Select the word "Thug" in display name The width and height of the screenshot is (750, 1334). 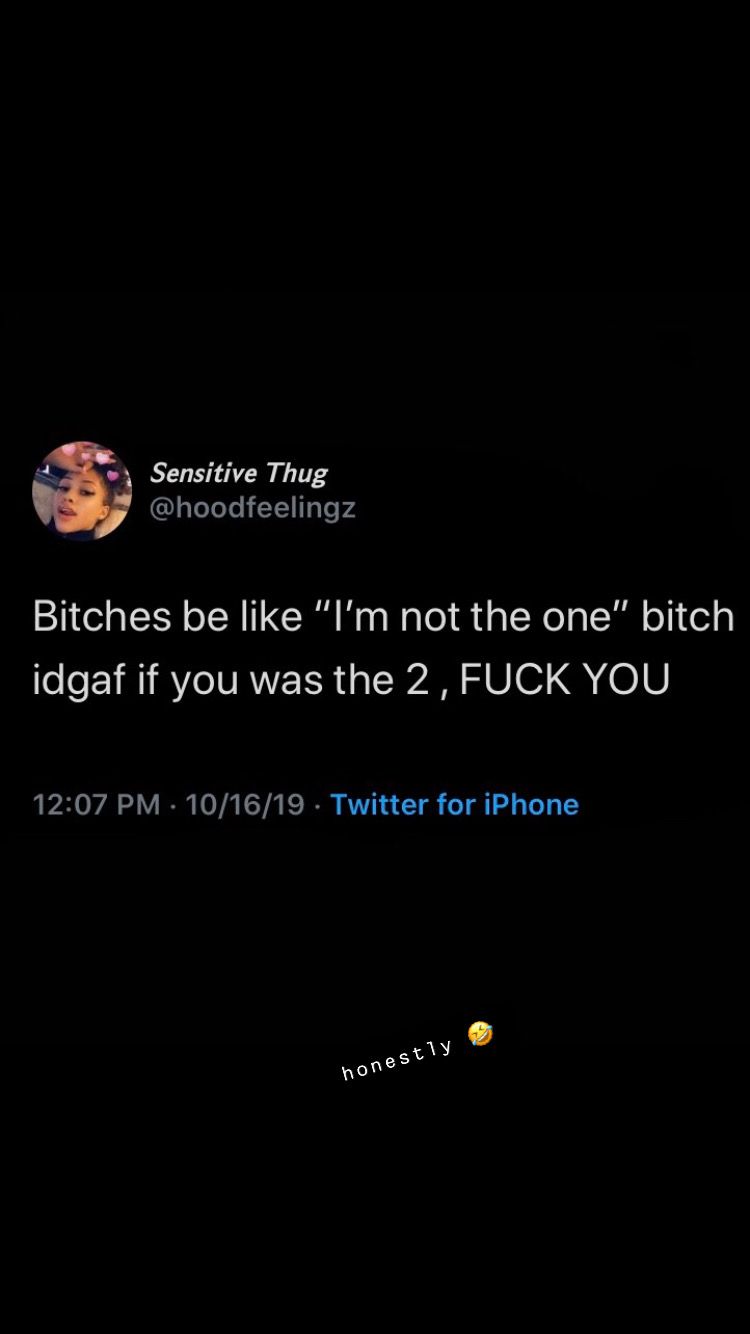point(297,474)
